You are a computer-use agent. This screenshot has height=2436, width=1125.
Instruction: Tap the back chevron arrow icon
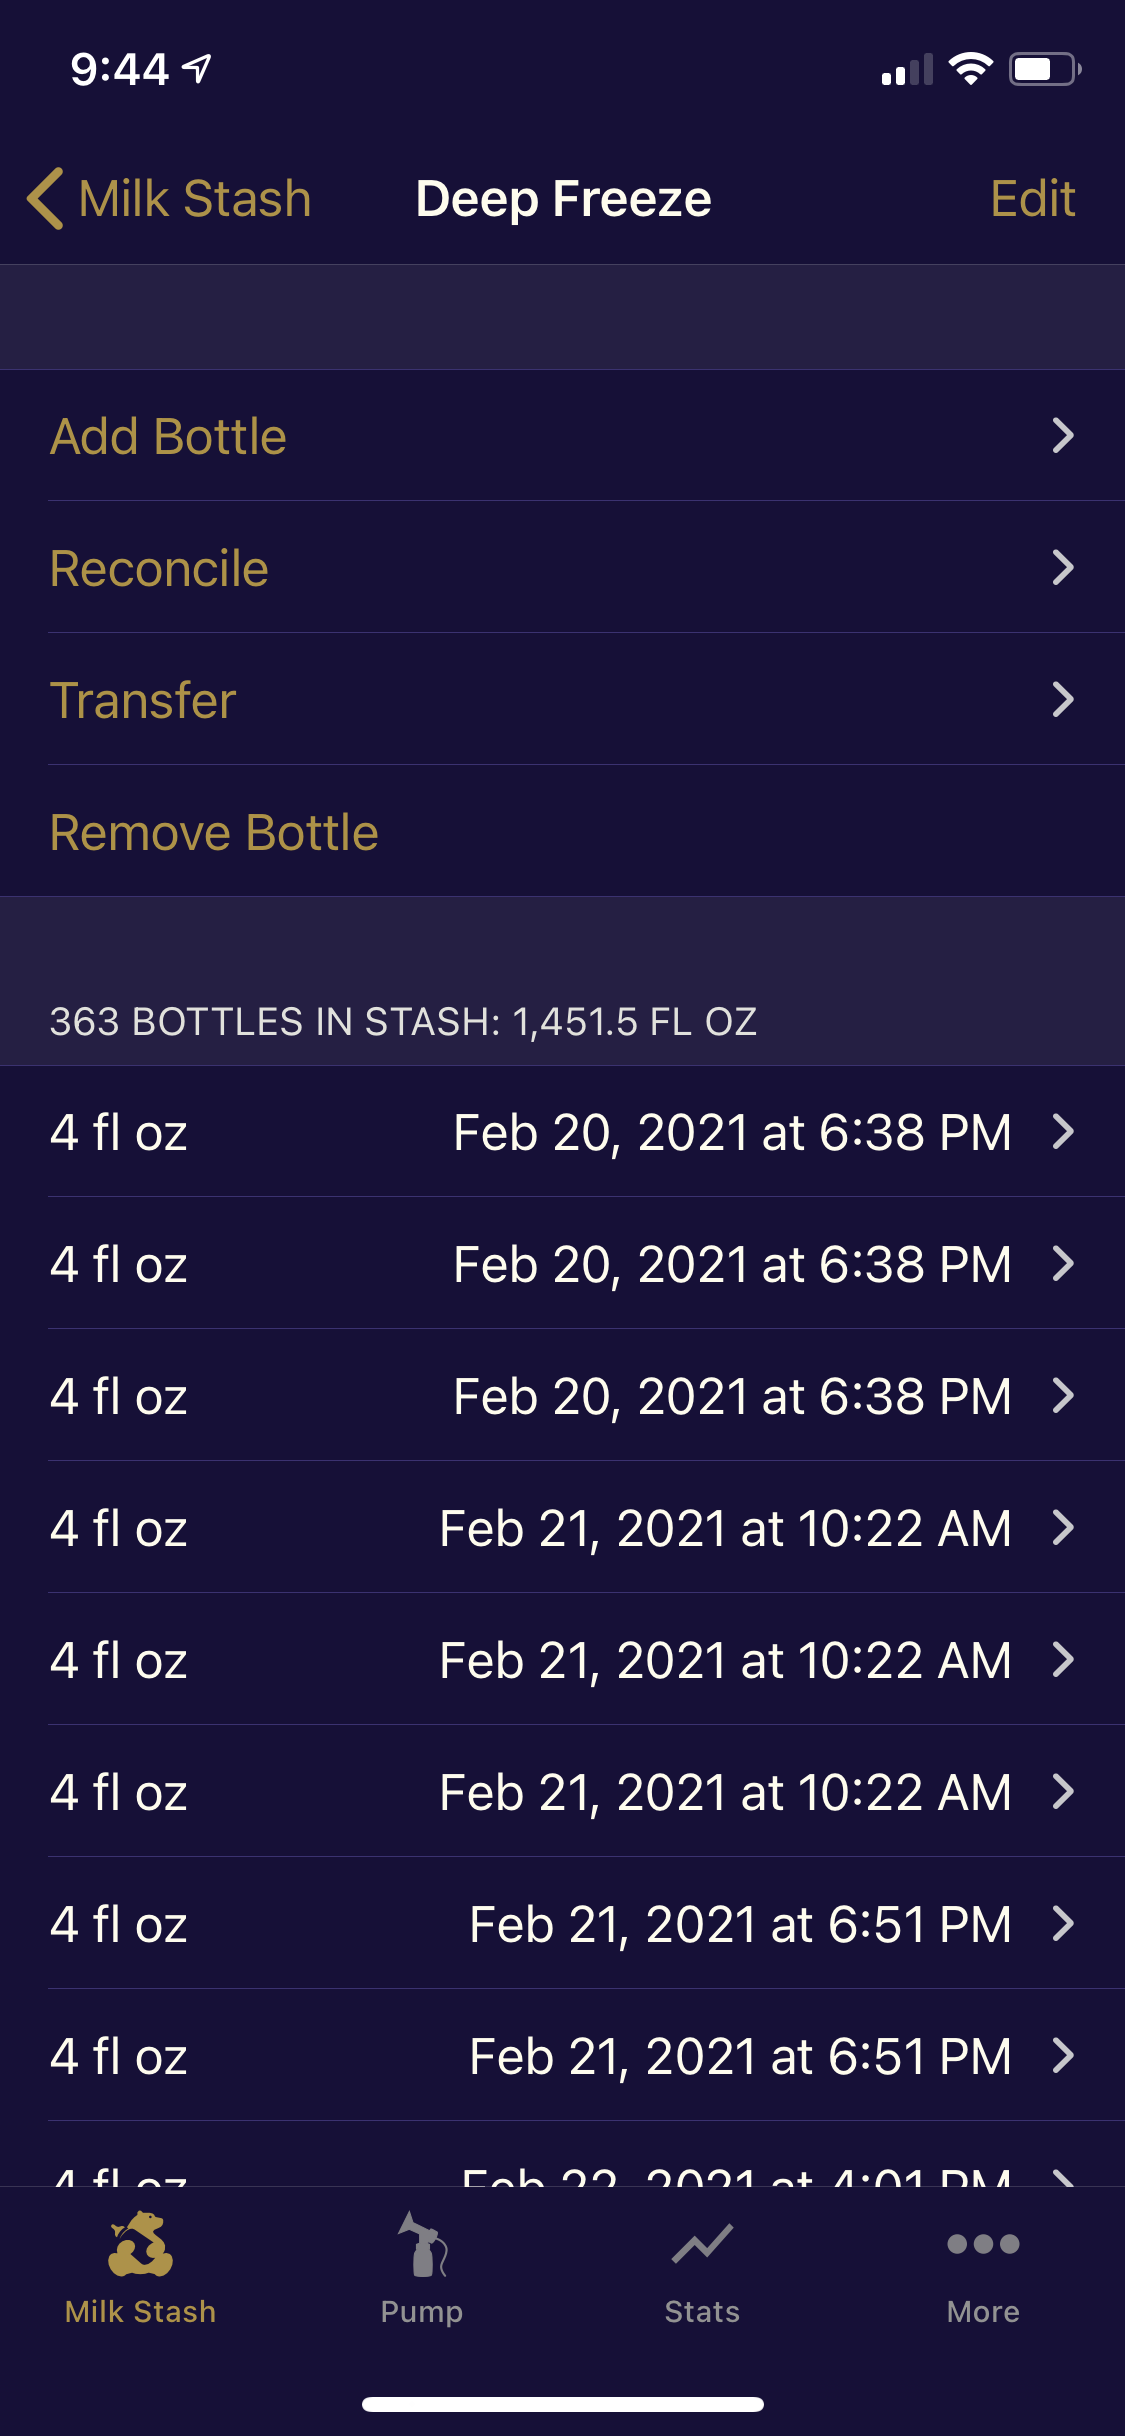[x=45, y=198]
